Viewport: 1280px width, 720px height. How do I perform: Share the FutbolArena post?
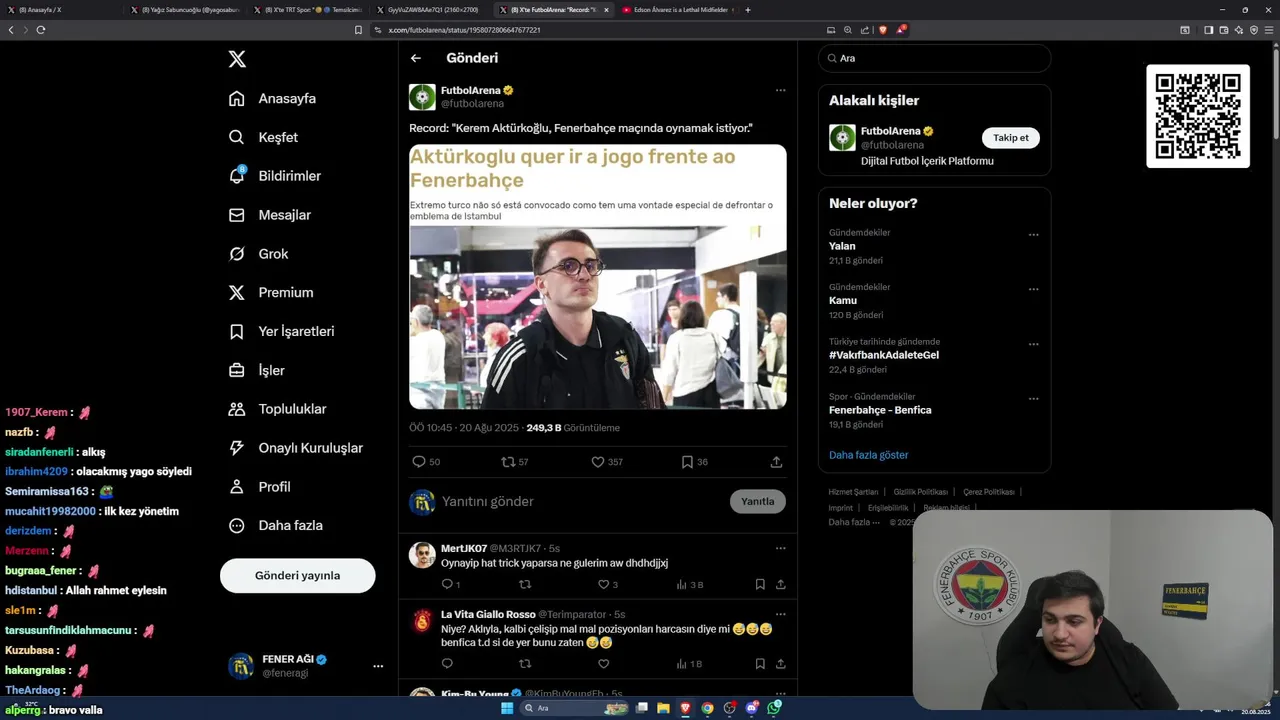pos(776,462)
